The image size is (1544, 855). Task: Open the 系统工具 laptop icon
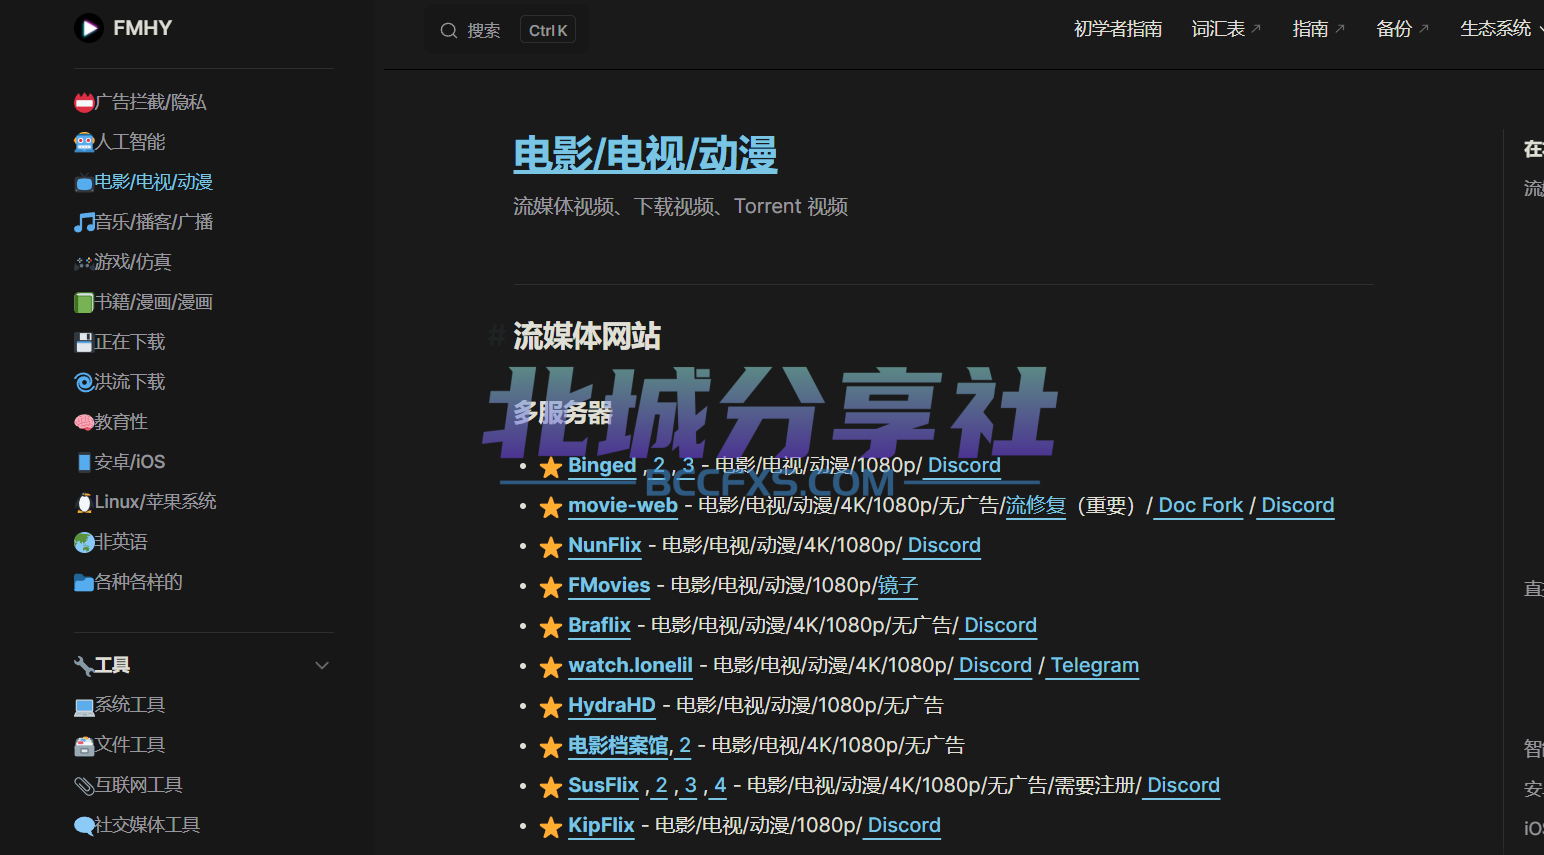(84, 705)
